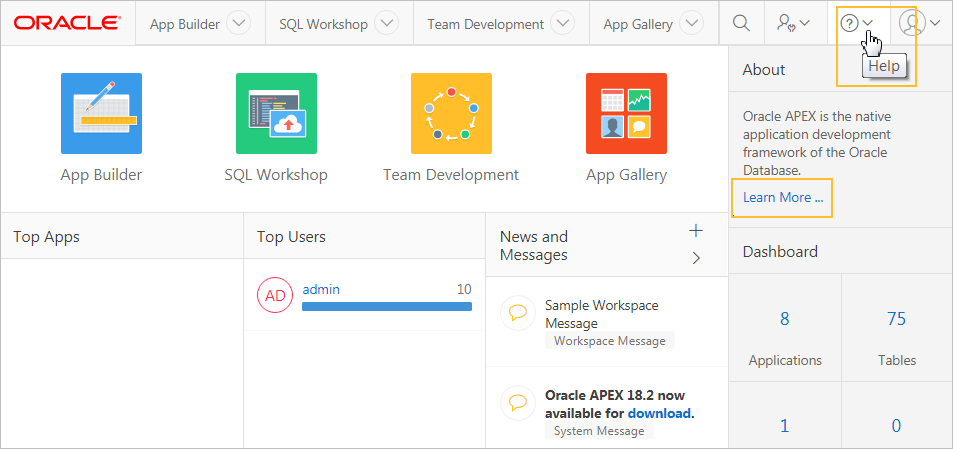The height and width of the screenshot is (449, 953).
Task: Click the App Builder large icon
Action: pos(101,113)
